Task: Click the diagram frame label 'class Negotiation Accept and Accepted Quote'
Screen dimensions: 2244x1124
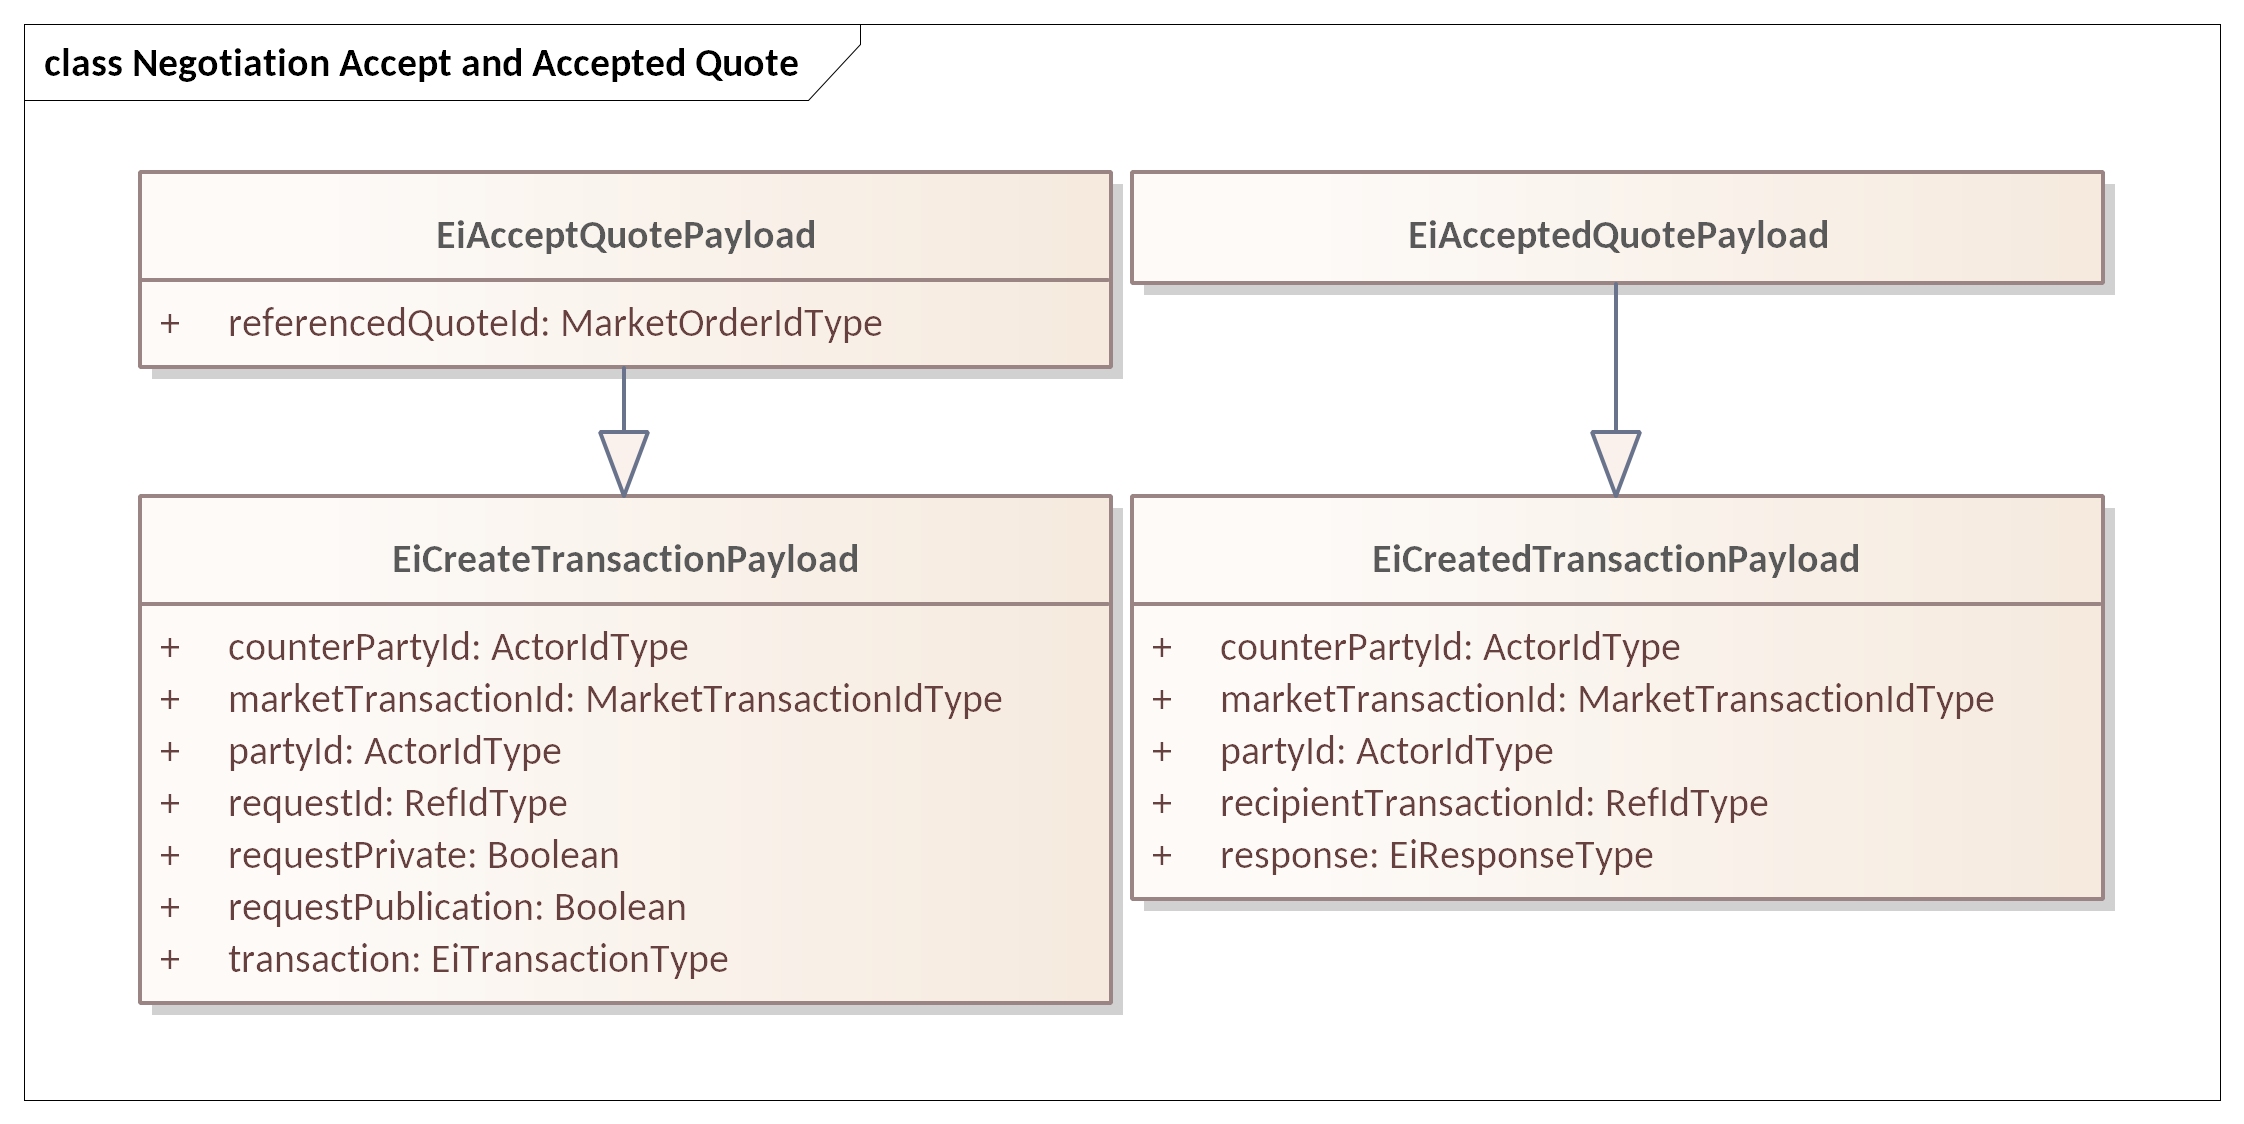Action: tap(421, 63)
